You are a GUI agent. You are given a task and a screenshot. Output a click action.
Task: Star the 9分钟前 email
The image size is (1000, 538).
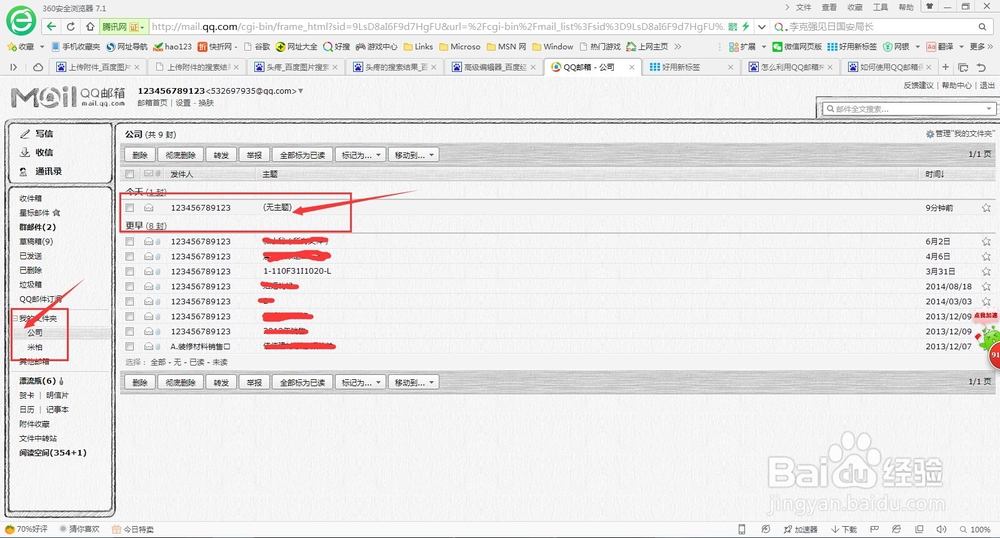click(986, 208)
